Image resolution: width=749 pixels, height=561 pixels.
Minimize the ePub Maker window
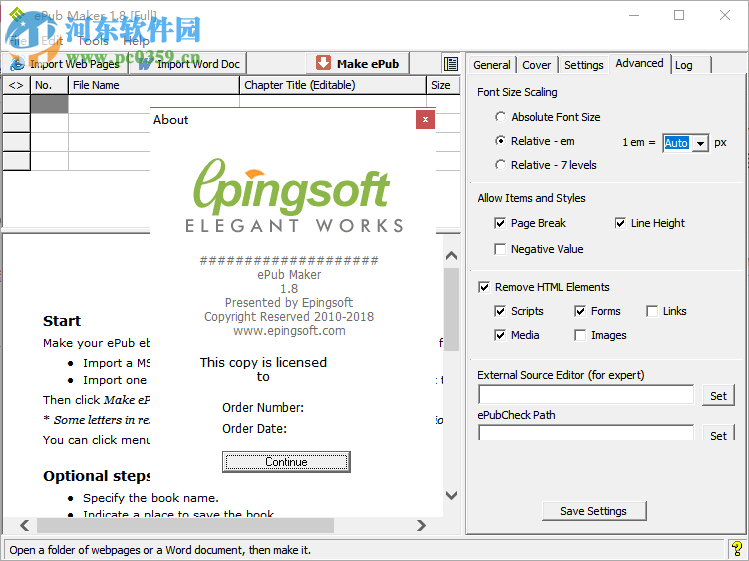click(634, 15)
